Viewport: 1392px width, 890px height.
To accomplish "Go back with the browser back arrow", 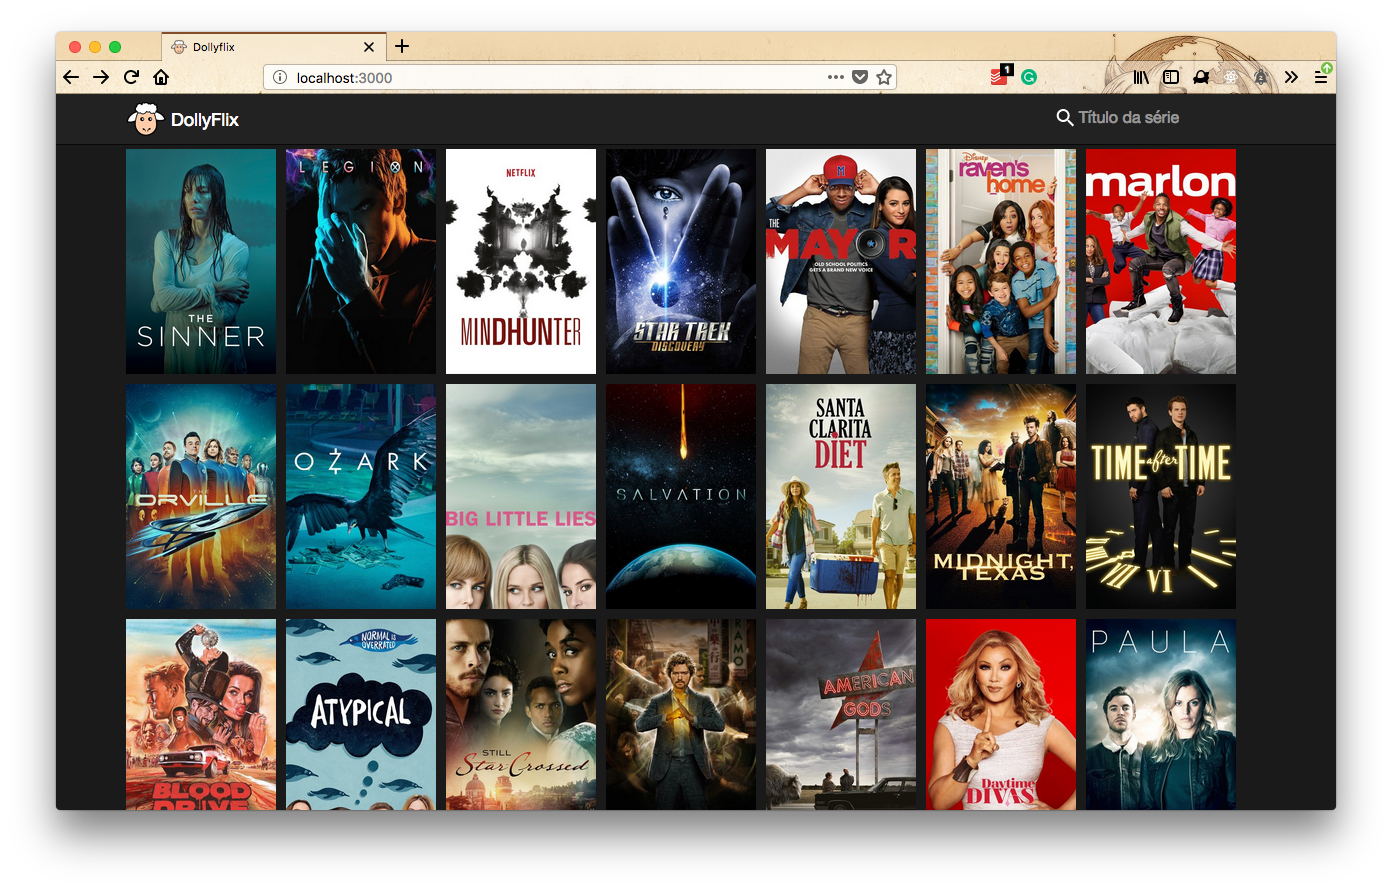I will tap(71, 77).
